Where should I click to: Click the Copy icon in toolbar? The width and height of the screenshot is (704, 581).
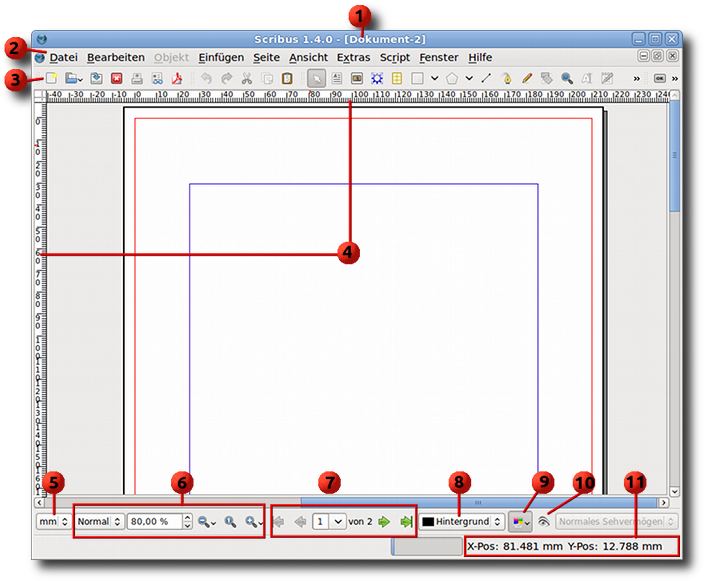tap(267, 79)
